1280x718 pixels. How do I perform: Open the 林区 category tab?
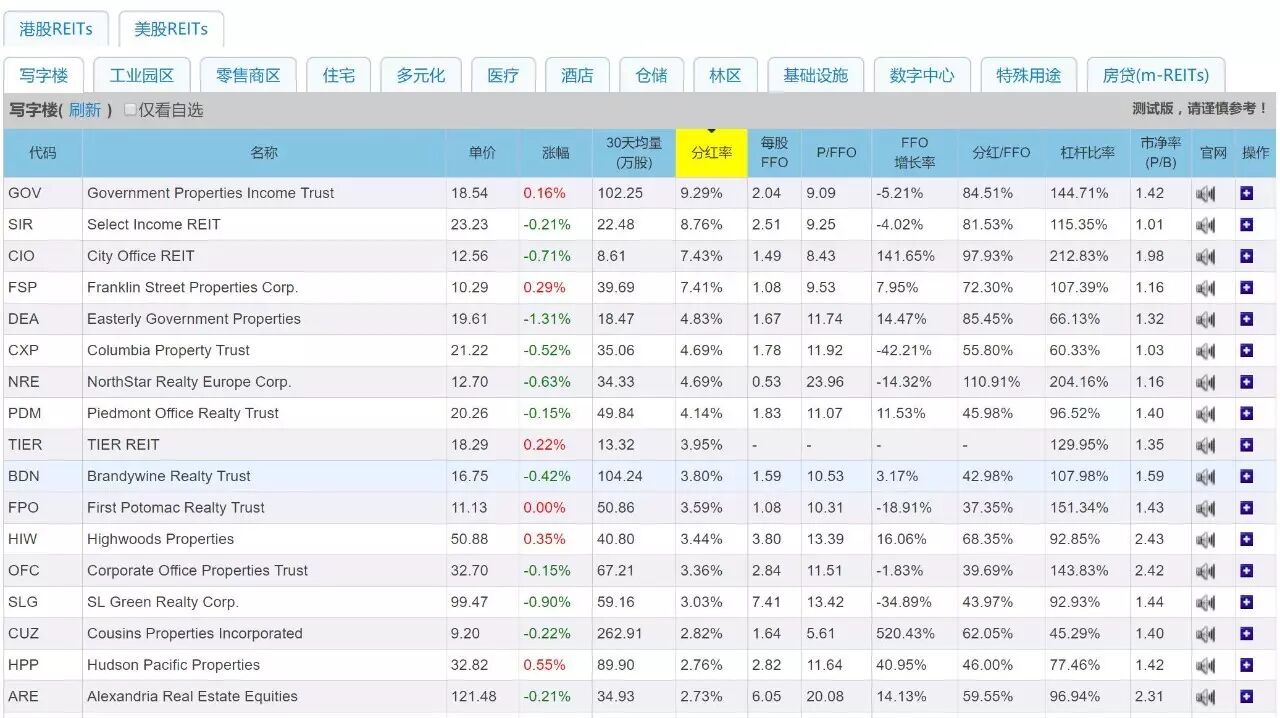[725, 75]
